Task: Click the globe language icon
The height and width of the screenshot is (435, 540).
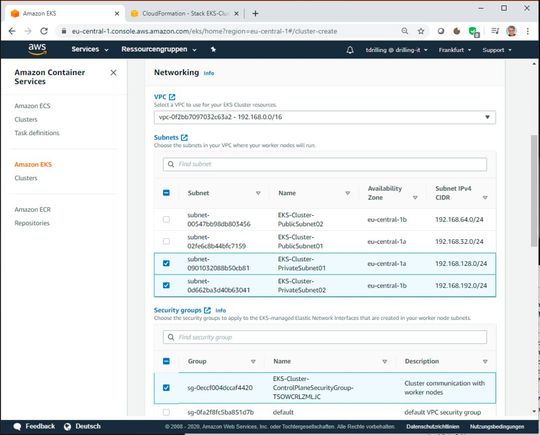Action: point(67,426)
